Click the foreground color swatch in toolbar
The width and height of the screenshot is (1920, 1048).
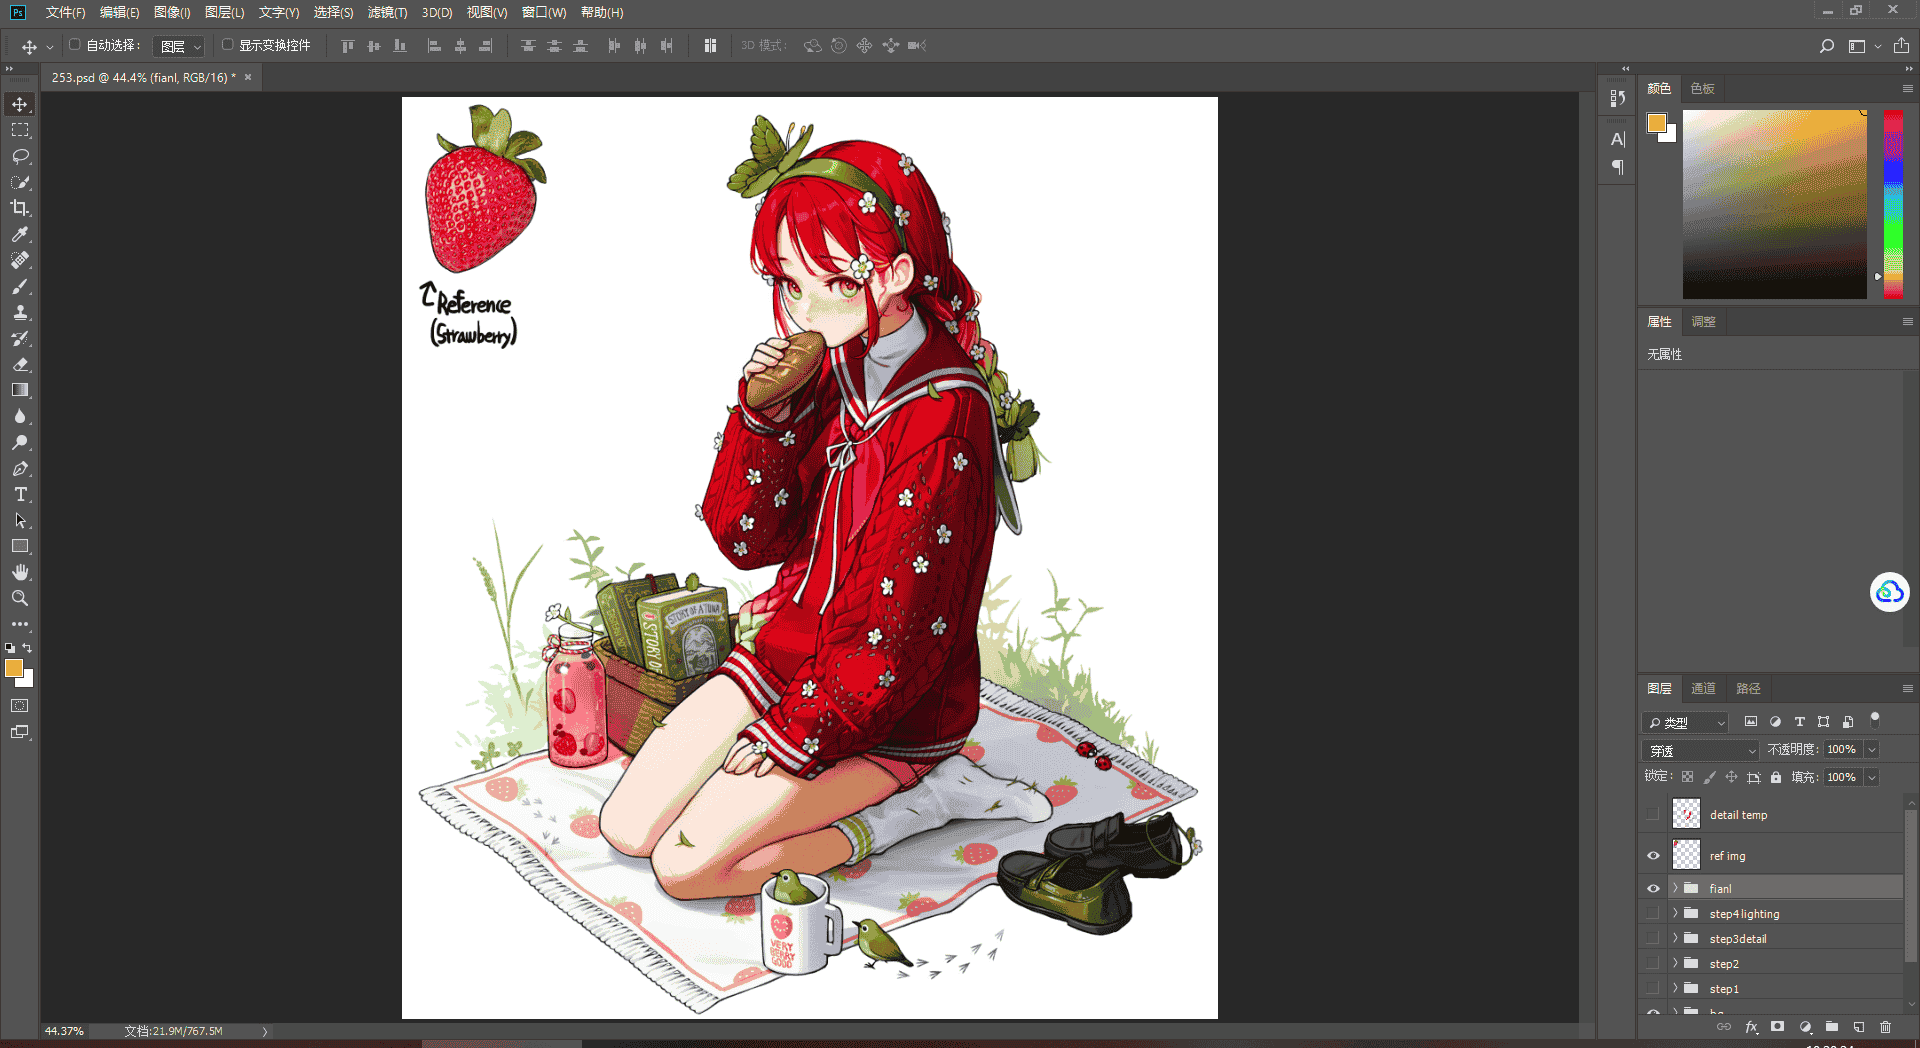[14, 668]
